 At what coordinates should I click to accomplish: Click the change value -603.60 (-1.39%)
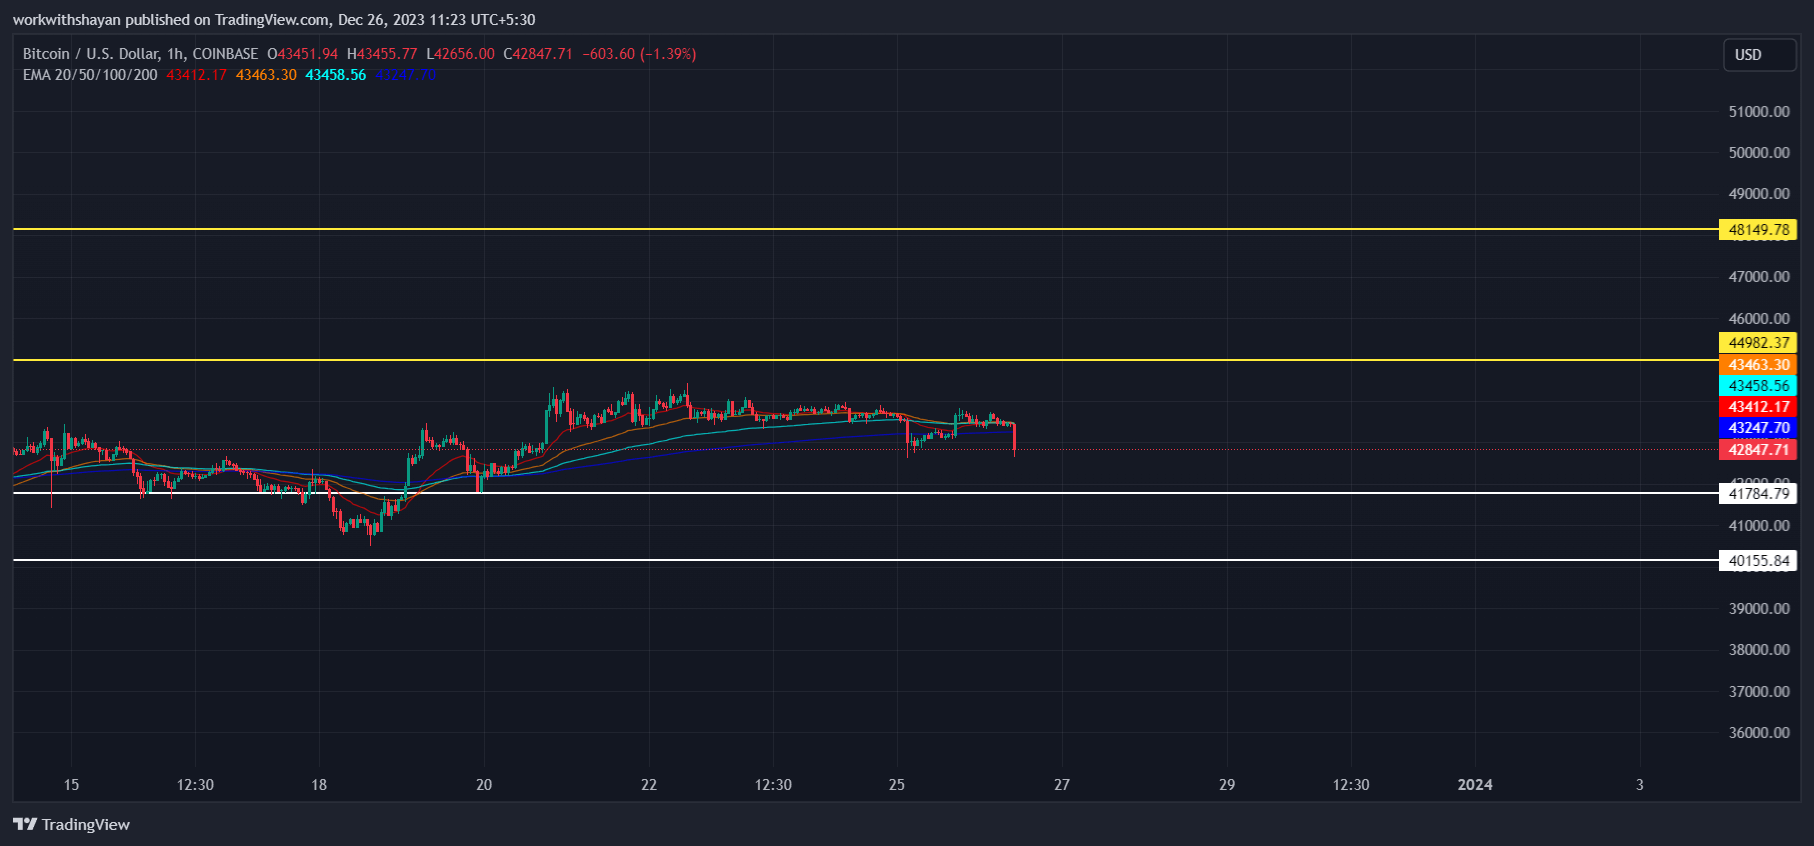pos(639,54)
